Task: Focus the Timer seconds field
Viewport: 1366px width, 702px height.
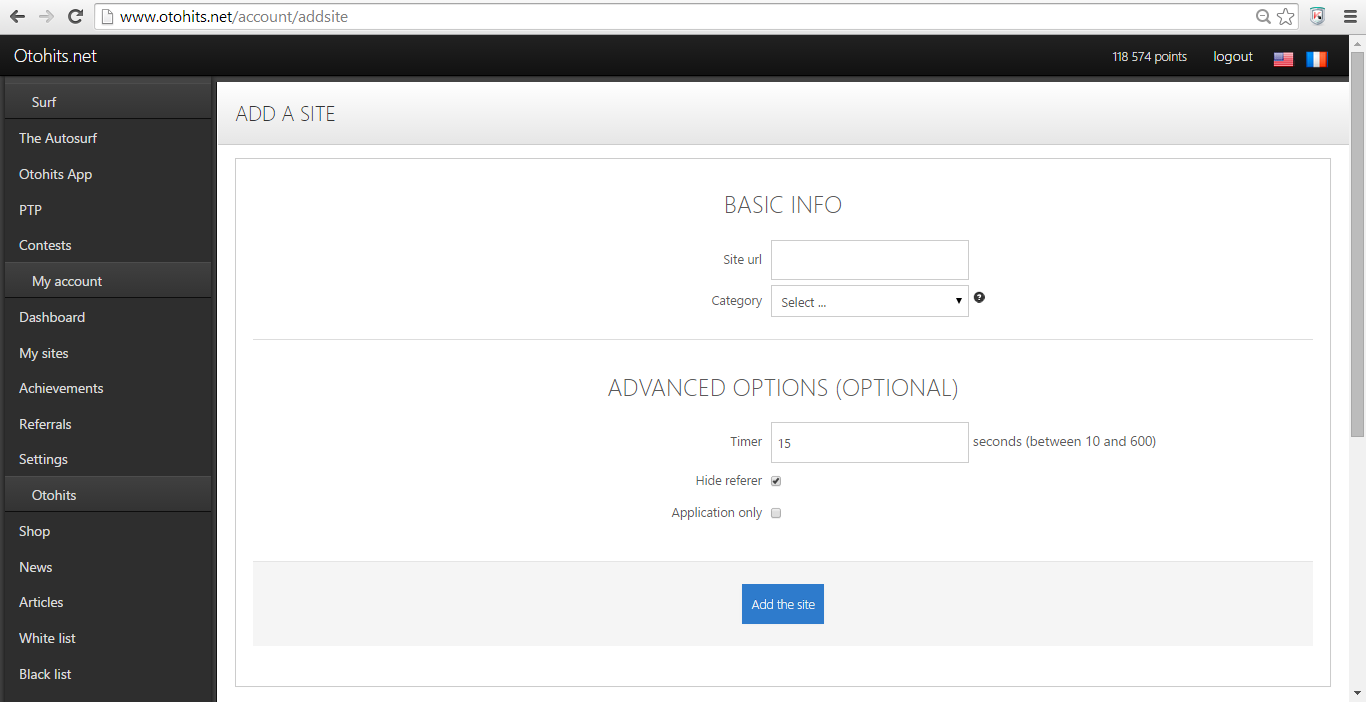Action: (x=870, y=442)
